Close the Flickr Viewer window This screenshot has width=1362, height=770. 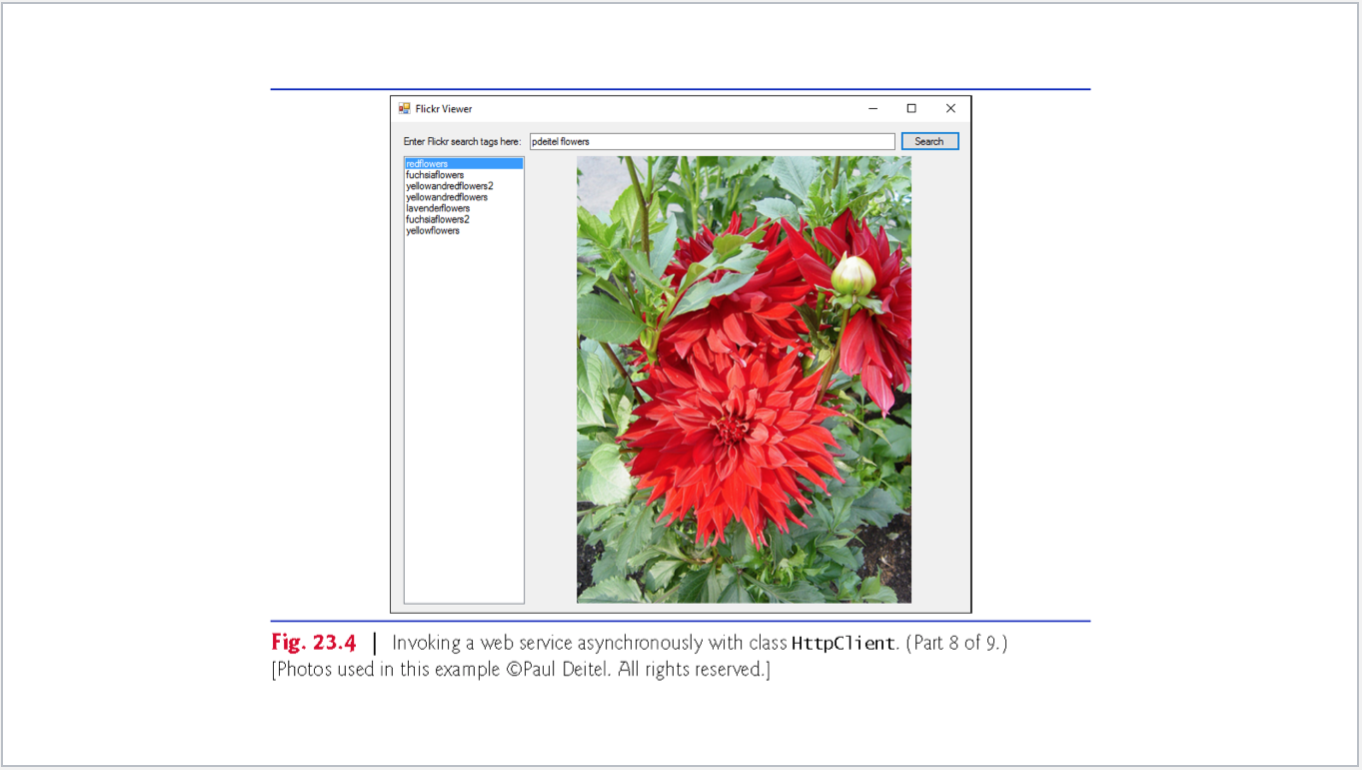point(949,107)
